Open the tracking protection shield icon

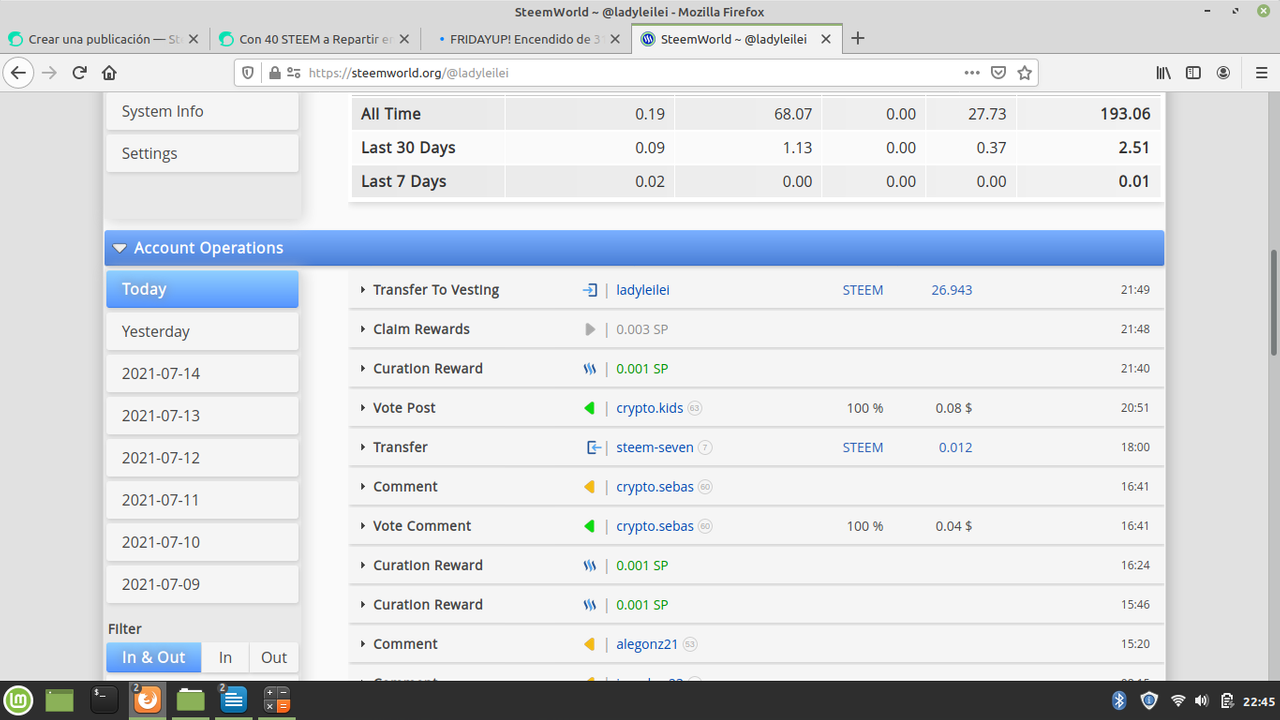(249, 73)
